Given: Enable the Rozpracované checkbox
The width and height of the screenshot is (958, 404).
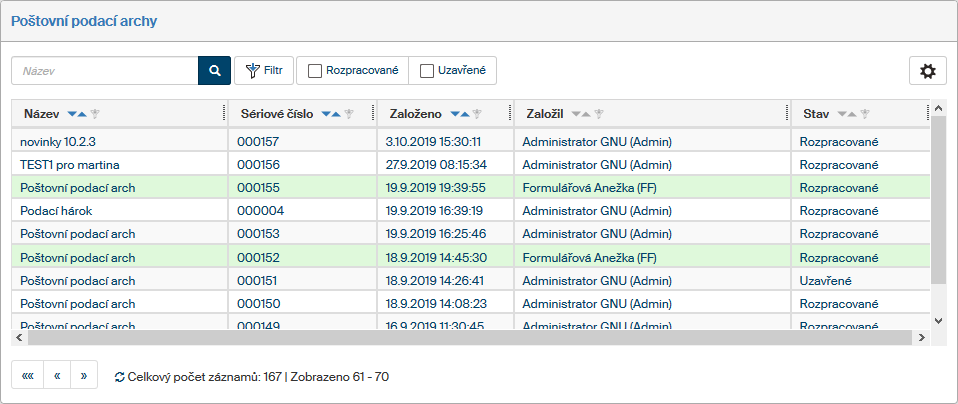Looking at the screenshot, I should click(315, 71).
